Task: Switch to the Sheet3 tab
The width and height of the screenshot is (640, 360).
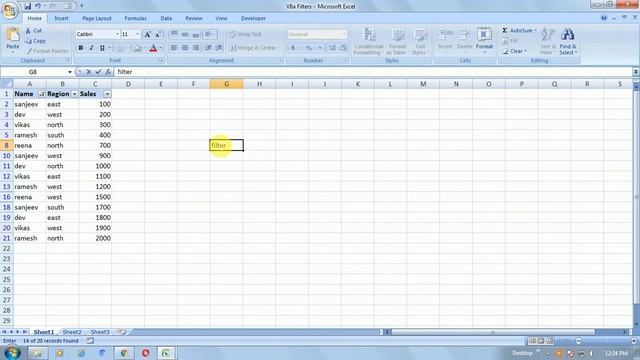Action: click(x=100, y=332)
